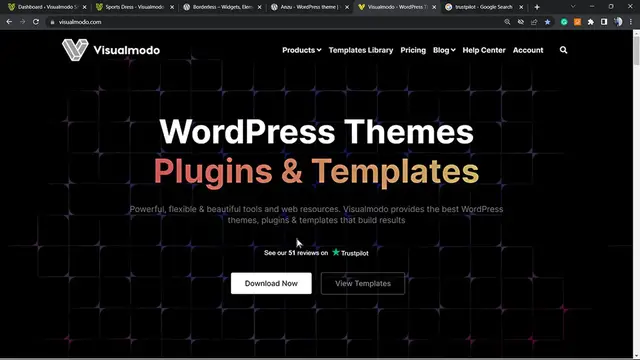
Task: Click the browser forward arrow
Action: pos(22,22)
